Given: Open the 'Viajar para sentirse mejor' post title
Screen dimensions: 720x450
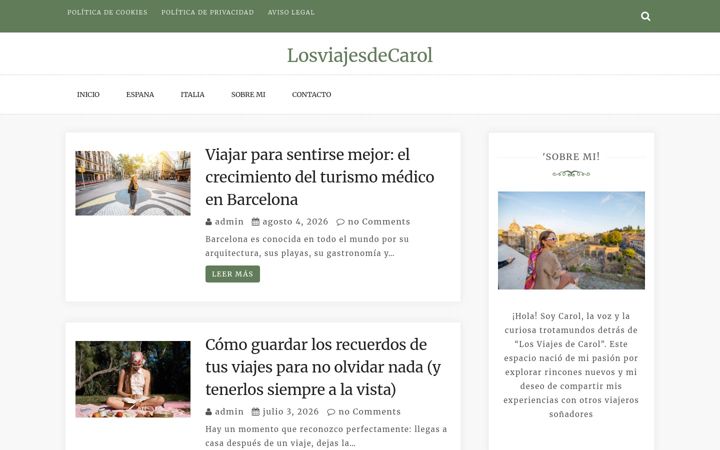Looking at the screenshot, I should pos(320,177).
